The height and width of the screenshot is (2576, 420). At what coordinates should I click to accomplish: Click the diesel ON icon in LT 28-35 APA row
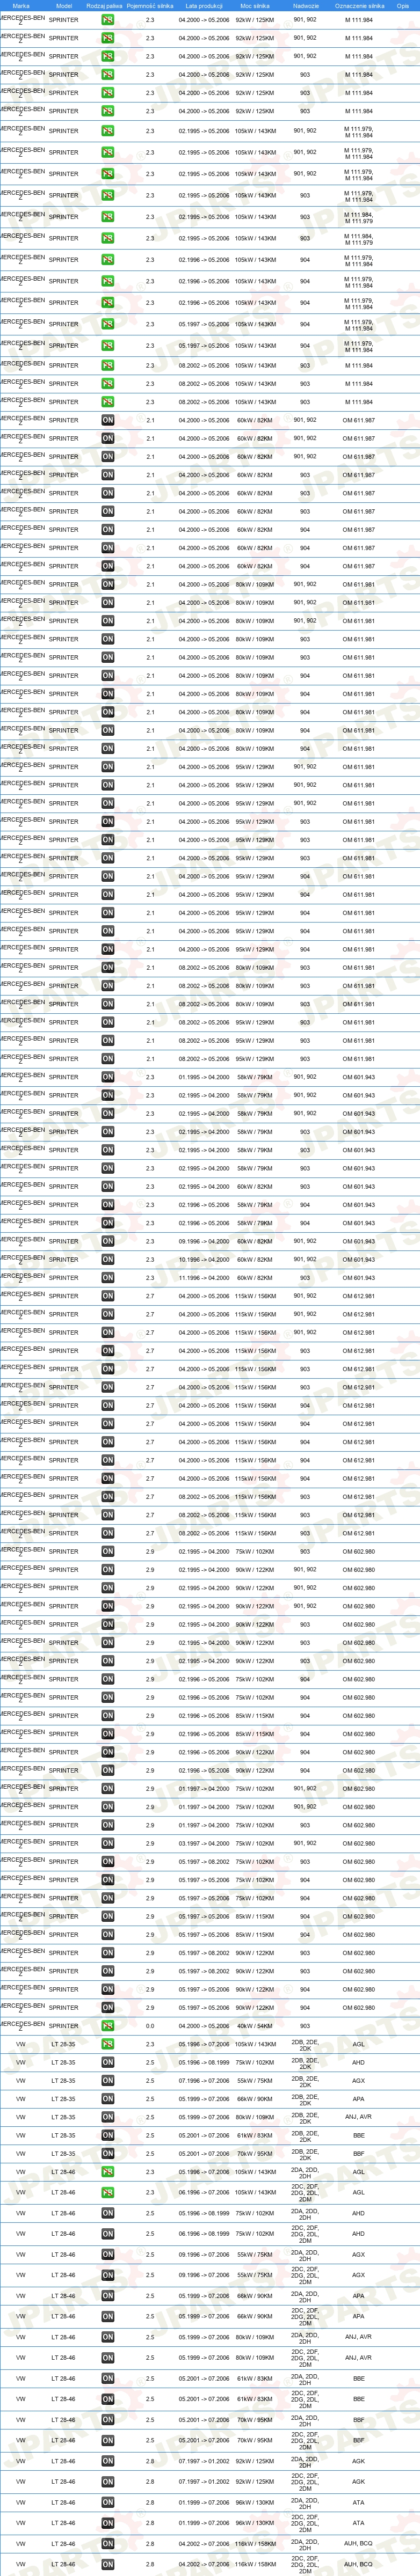click(x=108, y=2099)
